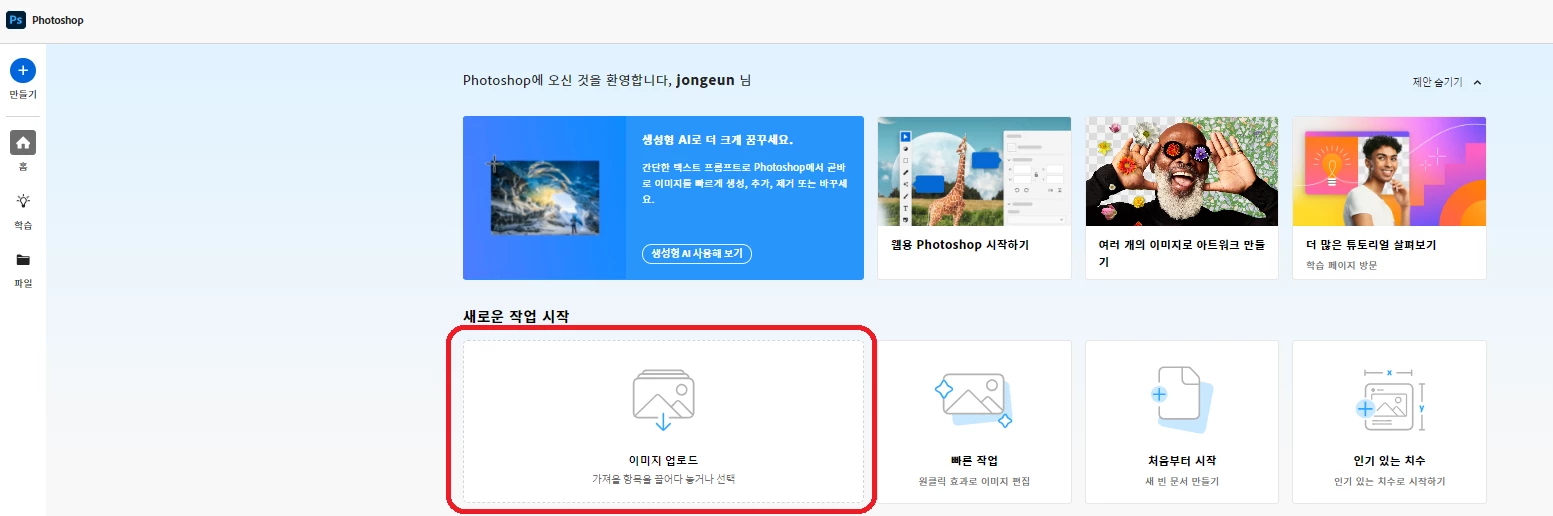The width and height of the screenshot is (1553, 516).
Task: Click the 처음부터 시작 new document icon
Action: [1181, 400]
